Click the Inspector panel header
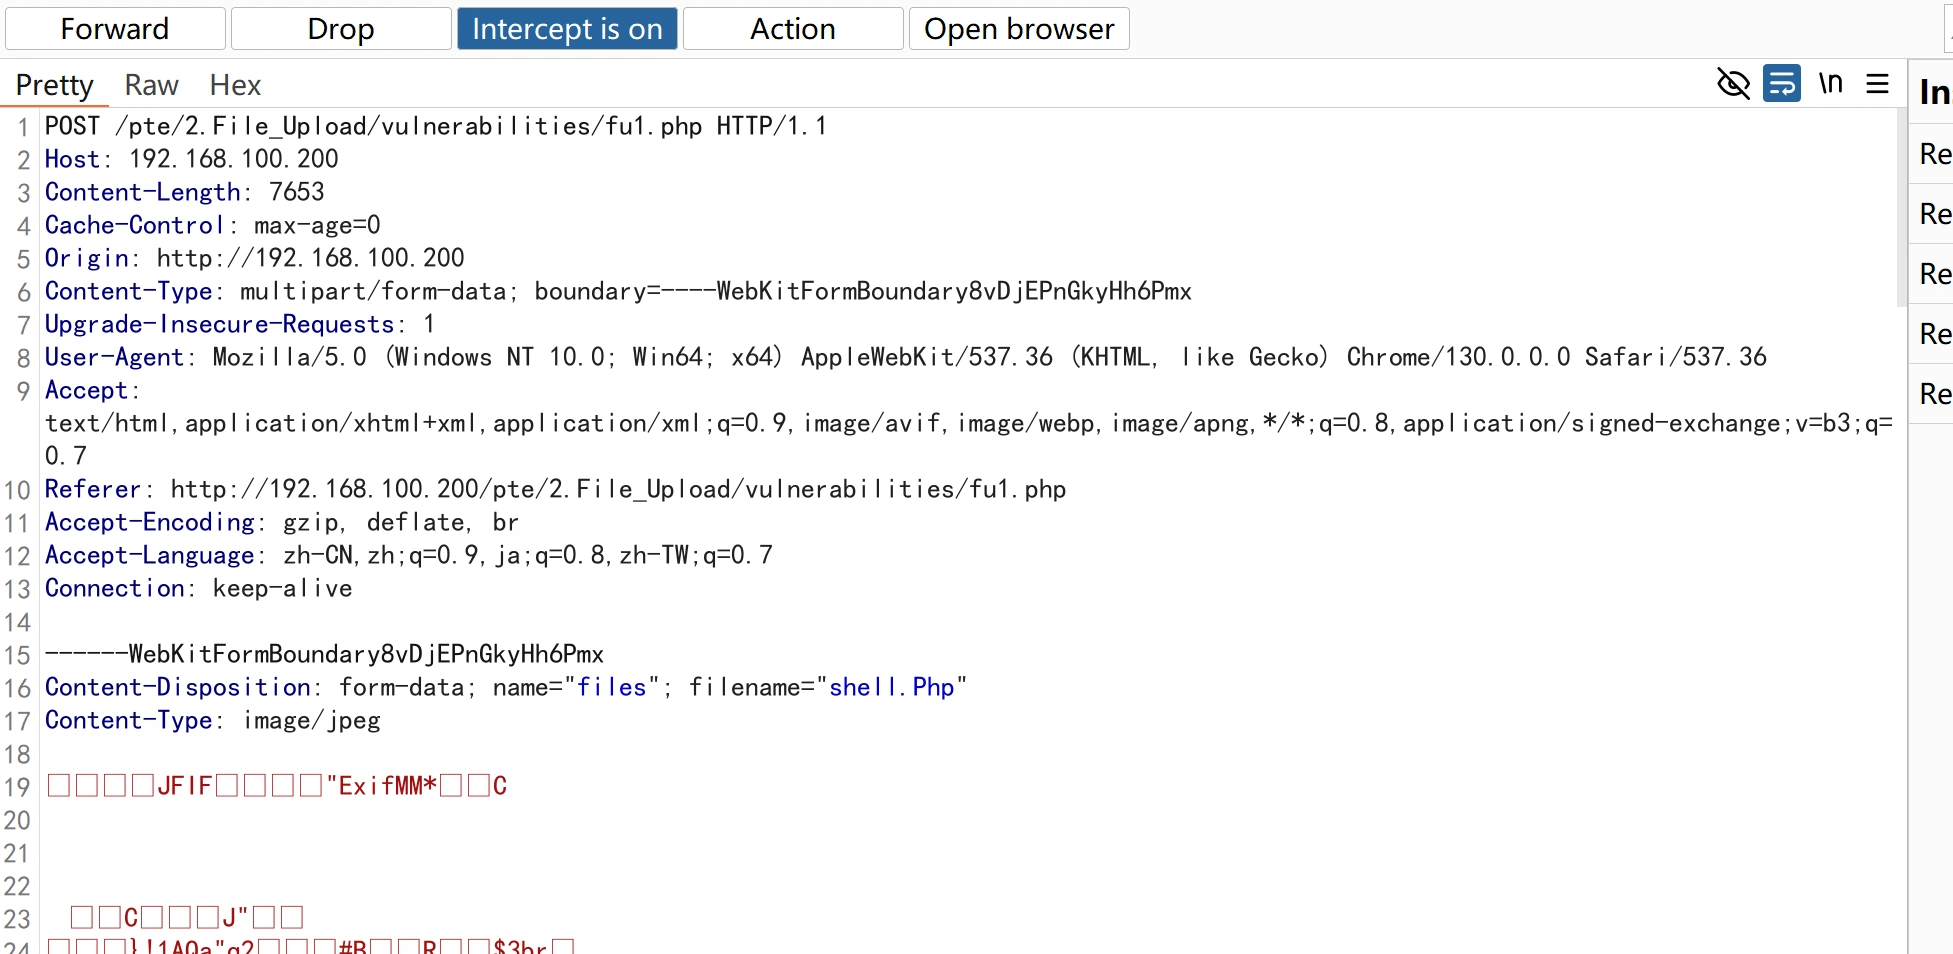The width and height of the screenshot is (1953, 954). pos(1934,92)
